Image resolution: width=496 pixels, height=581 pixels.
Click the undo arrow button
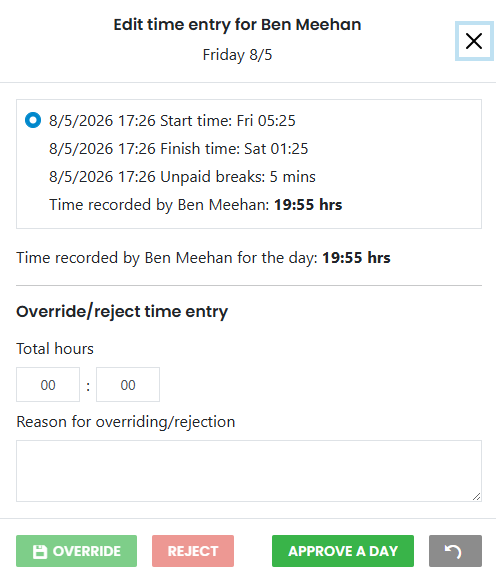[455, 551]
